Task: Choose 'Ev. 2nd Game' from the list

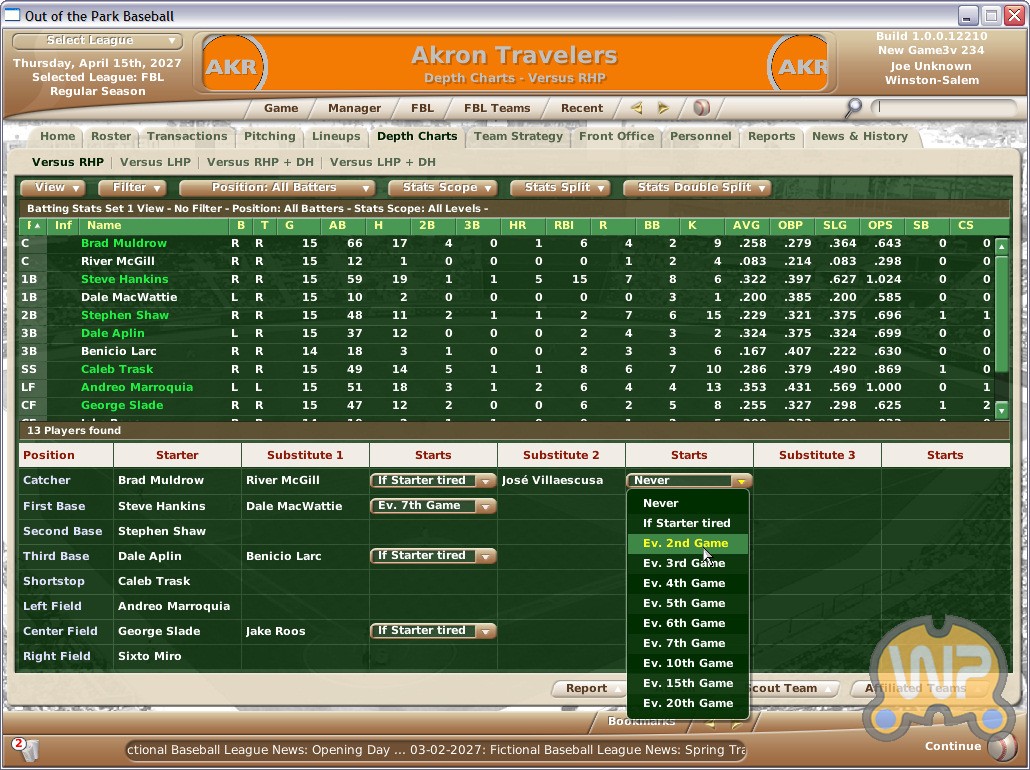Action: point(685,543)
